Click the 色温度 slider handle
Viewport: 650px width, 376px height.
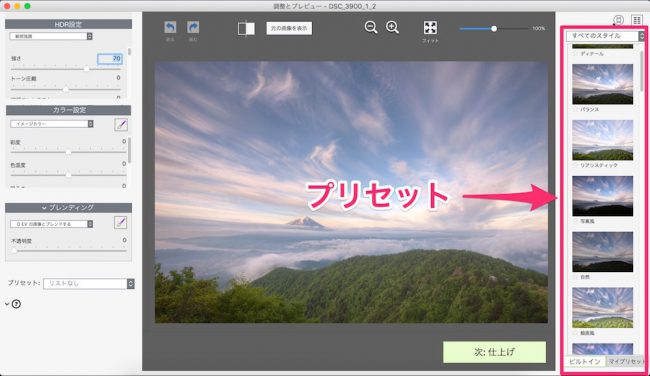[x=68, y=175]
